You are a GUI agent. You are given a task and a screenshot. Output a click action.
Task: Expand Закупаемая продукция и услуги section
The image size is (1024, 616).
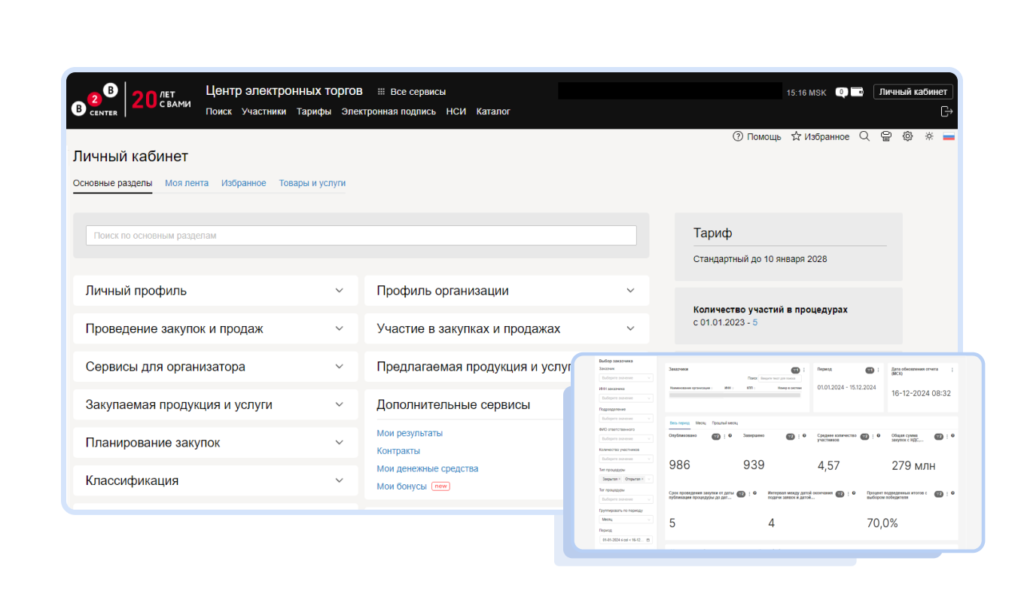click(x=216, y=404)
